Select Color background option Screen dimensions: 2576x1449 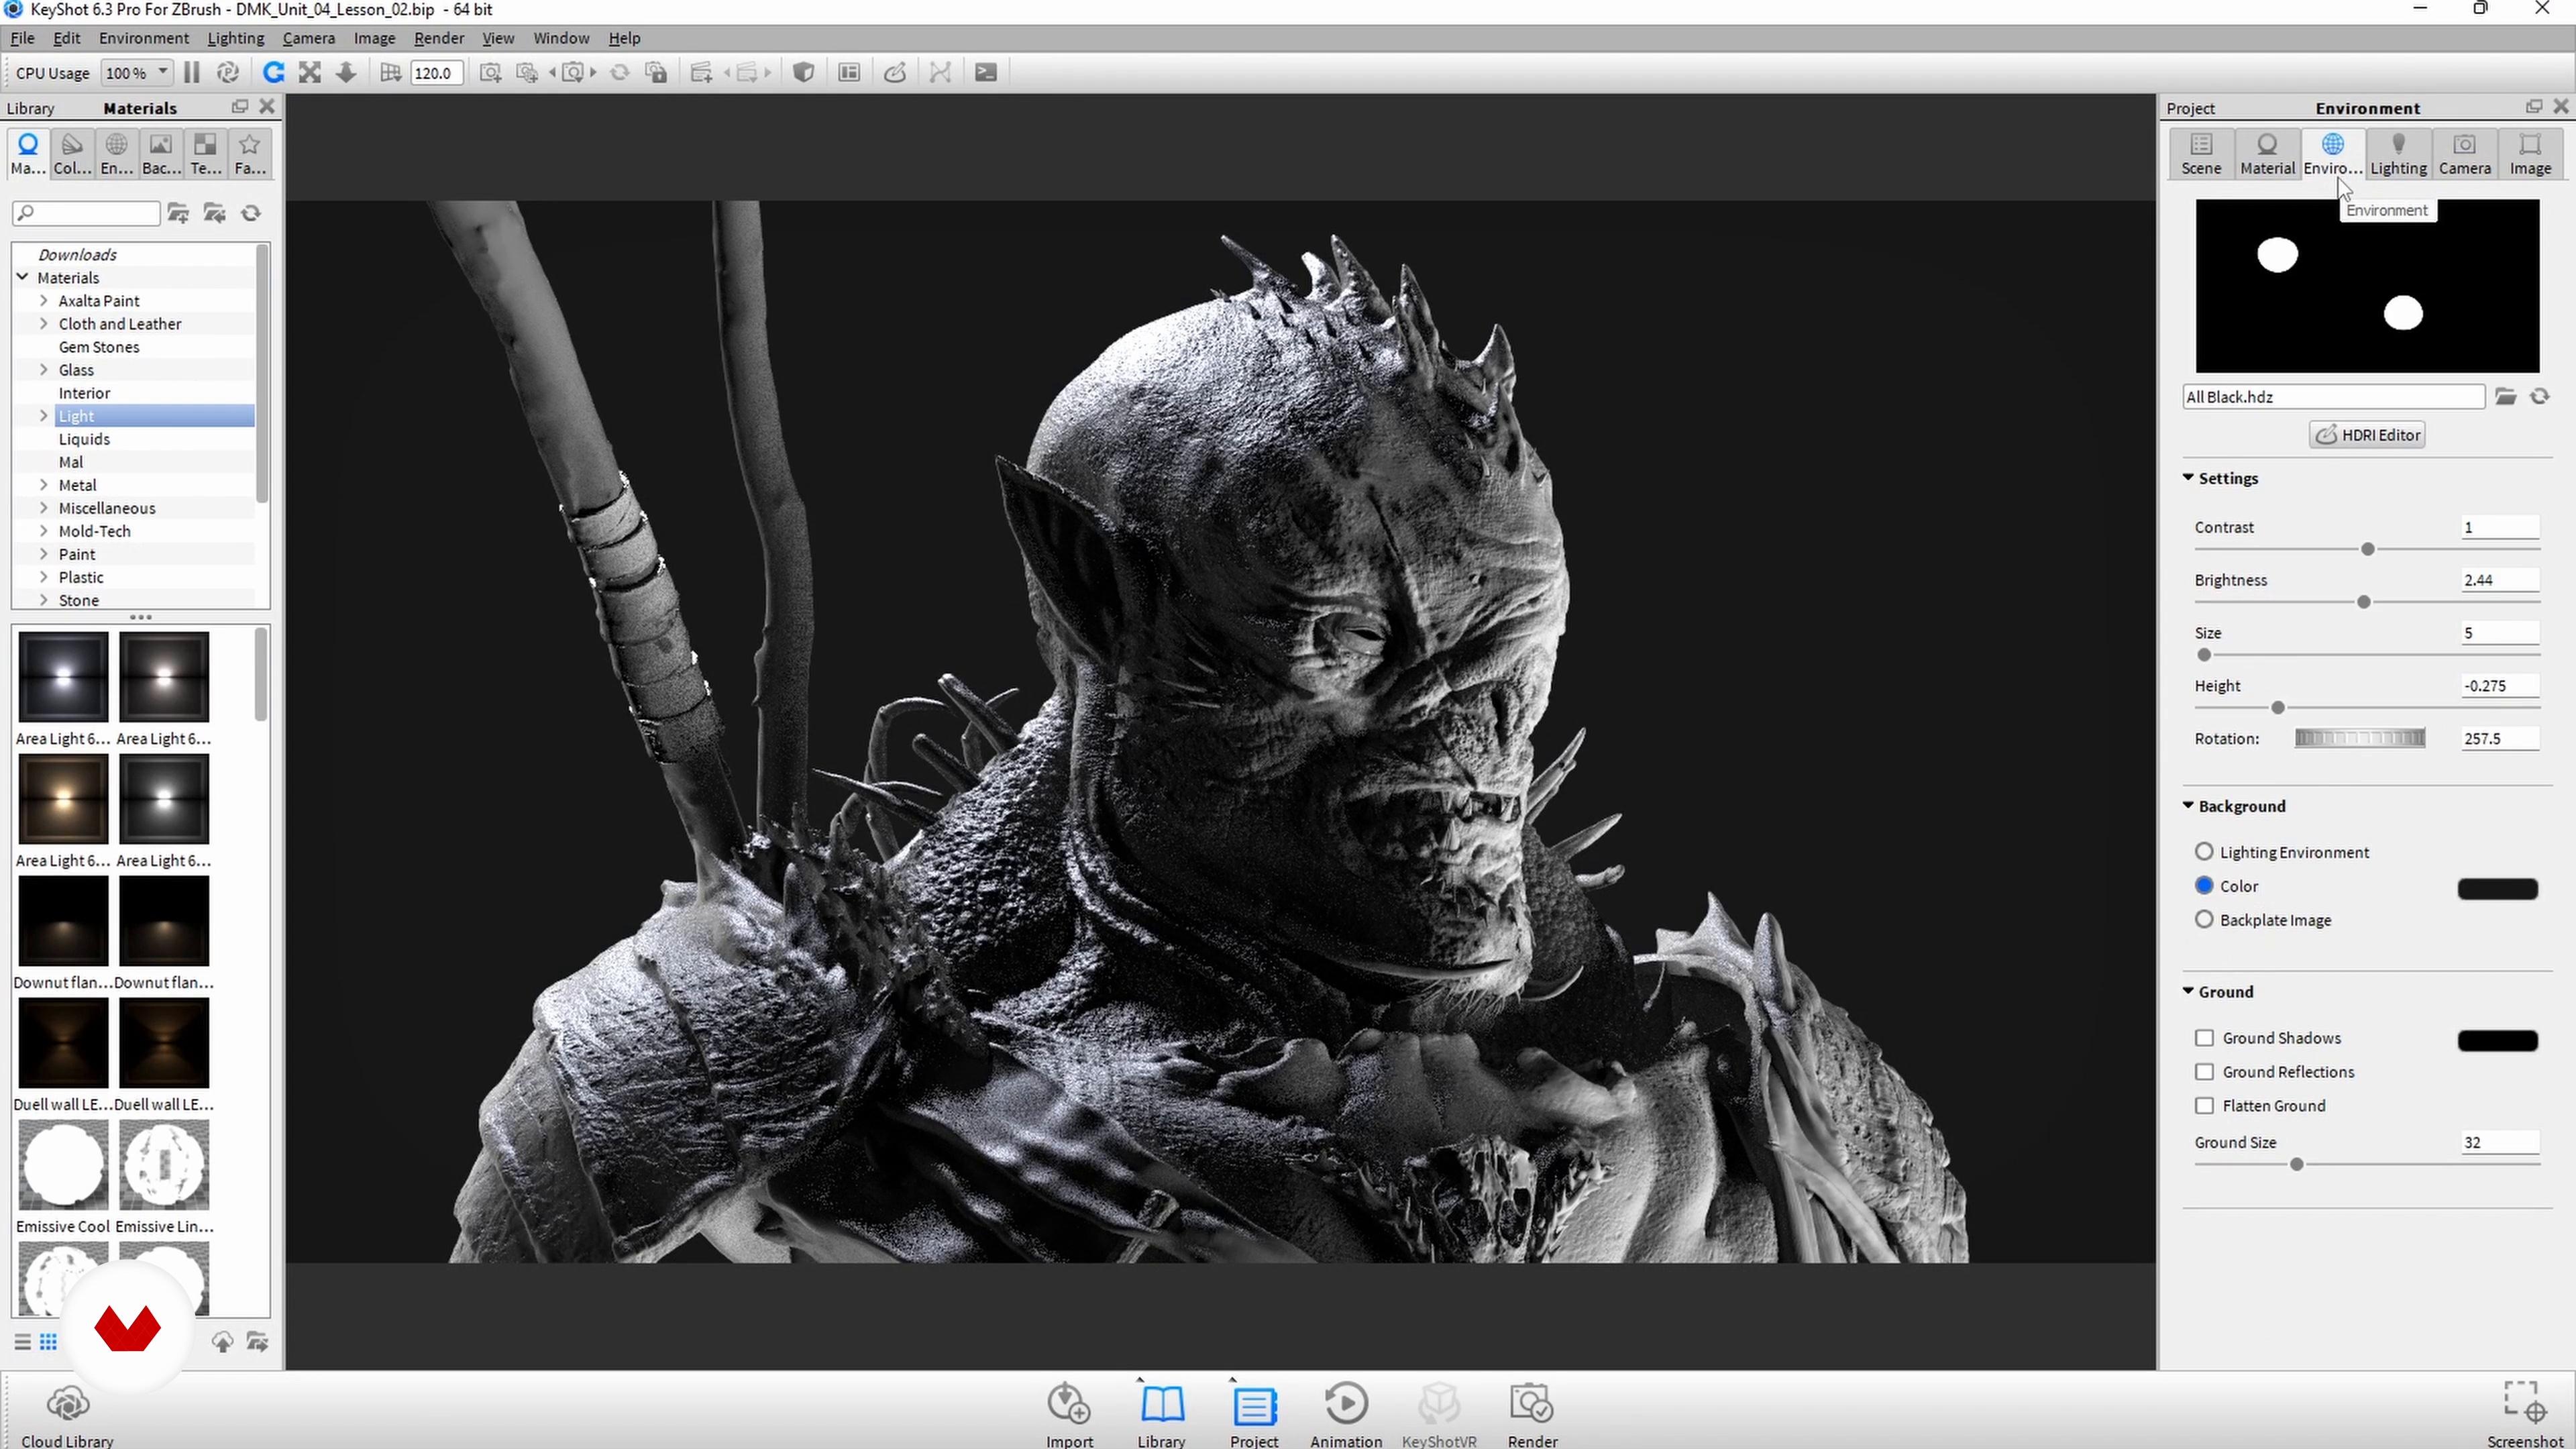click(2204, 886)
